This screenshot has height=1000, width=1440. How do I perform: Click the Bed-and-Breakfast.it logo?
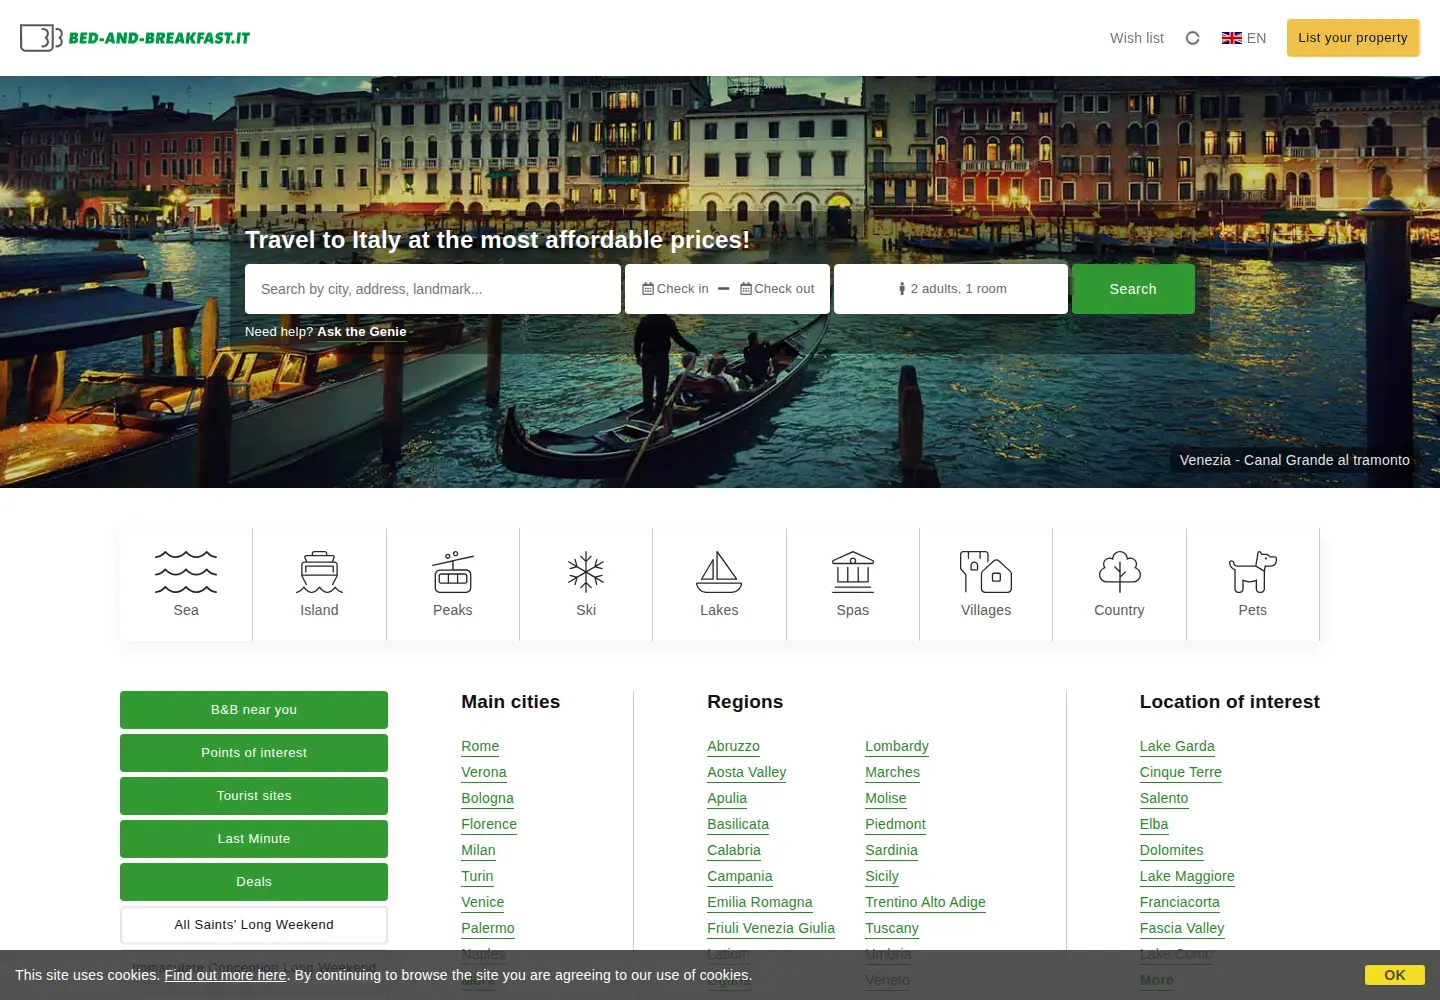pos(135,38)
